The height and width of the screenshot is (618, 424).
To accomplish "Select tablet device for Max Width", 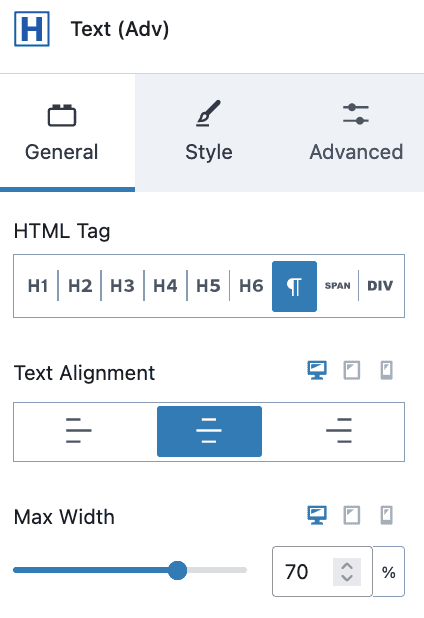I will coord(352,515).
